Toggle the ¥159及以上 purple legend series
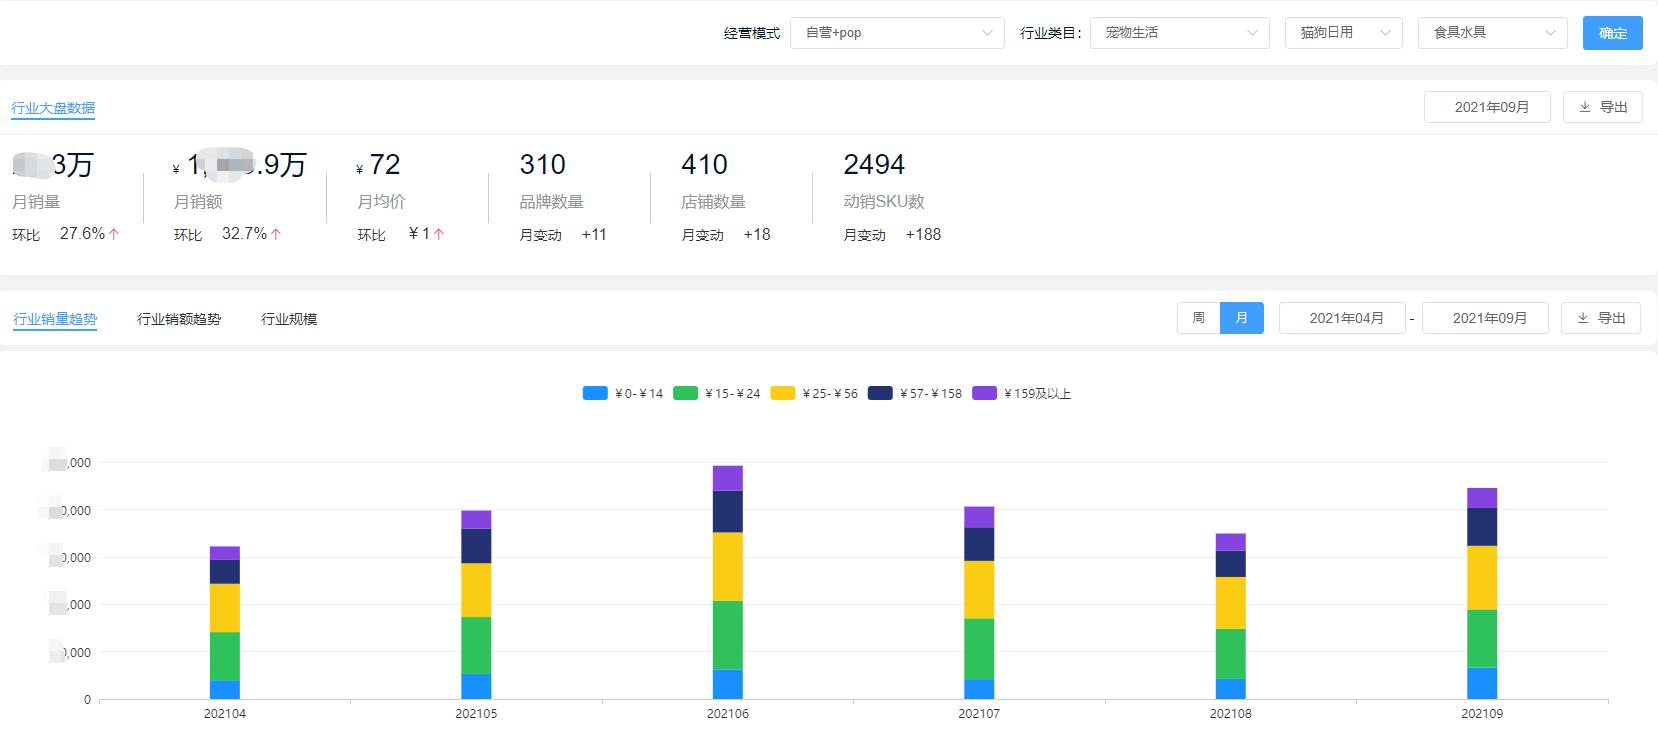 (x=984, y=393)
